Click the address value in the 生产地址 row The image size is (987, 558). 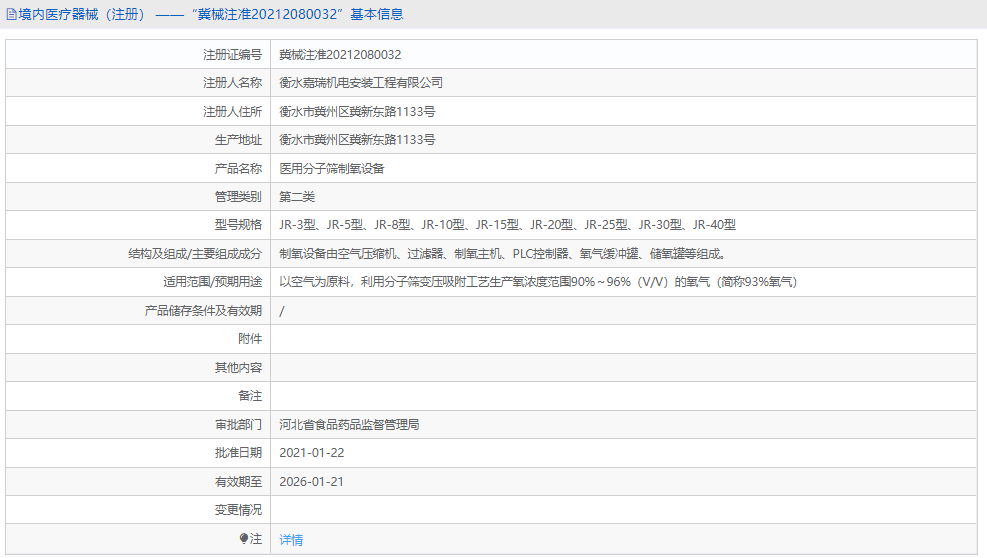click(x=357, y=140)
